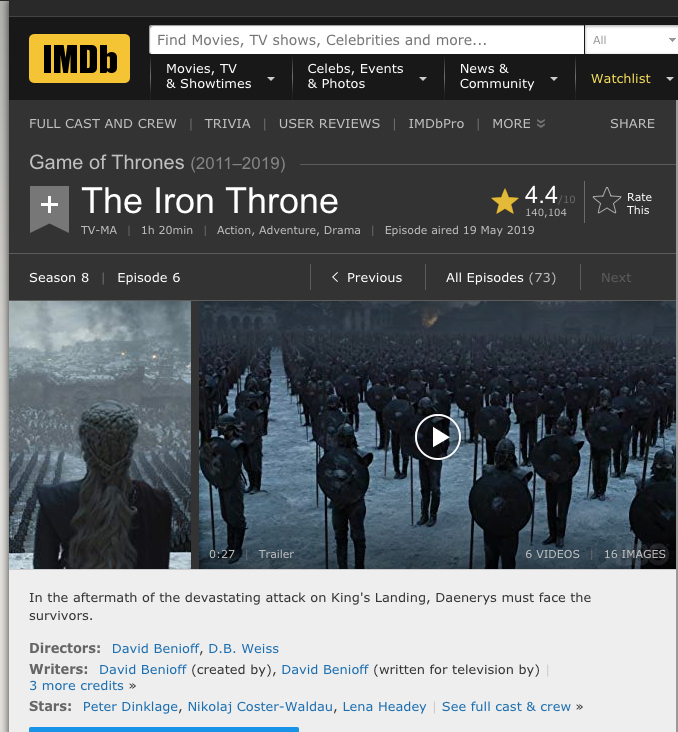Screen dimensions: 678x732
Task: Open Peter Dinklage's page
Action: click(x=130, y=706)
